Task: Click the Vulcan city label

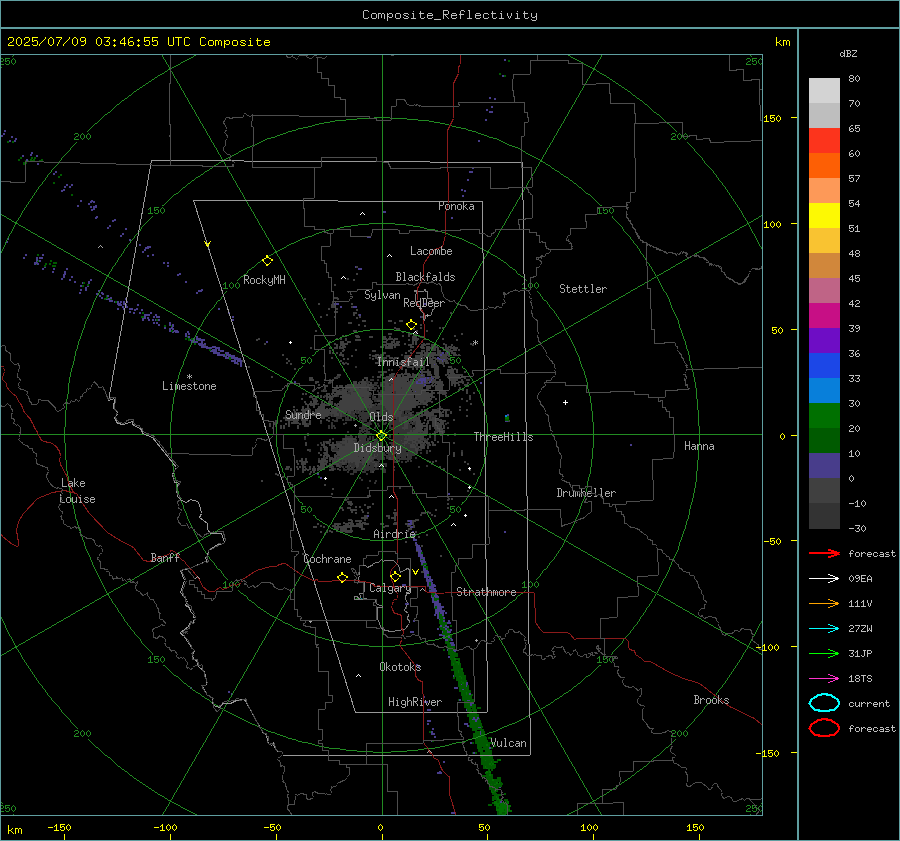Action: (x=508, y=743)
